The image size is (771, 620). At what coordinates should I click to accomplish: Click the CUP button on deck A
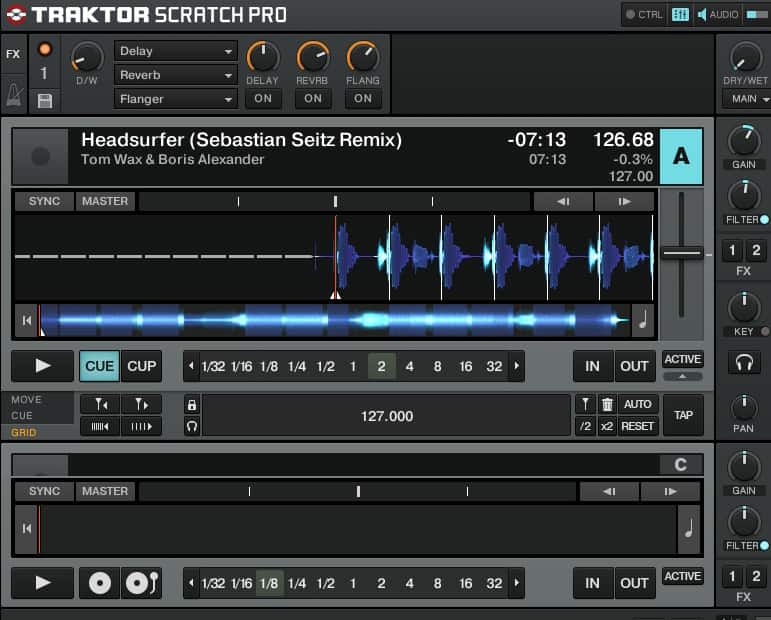point(142,366)
